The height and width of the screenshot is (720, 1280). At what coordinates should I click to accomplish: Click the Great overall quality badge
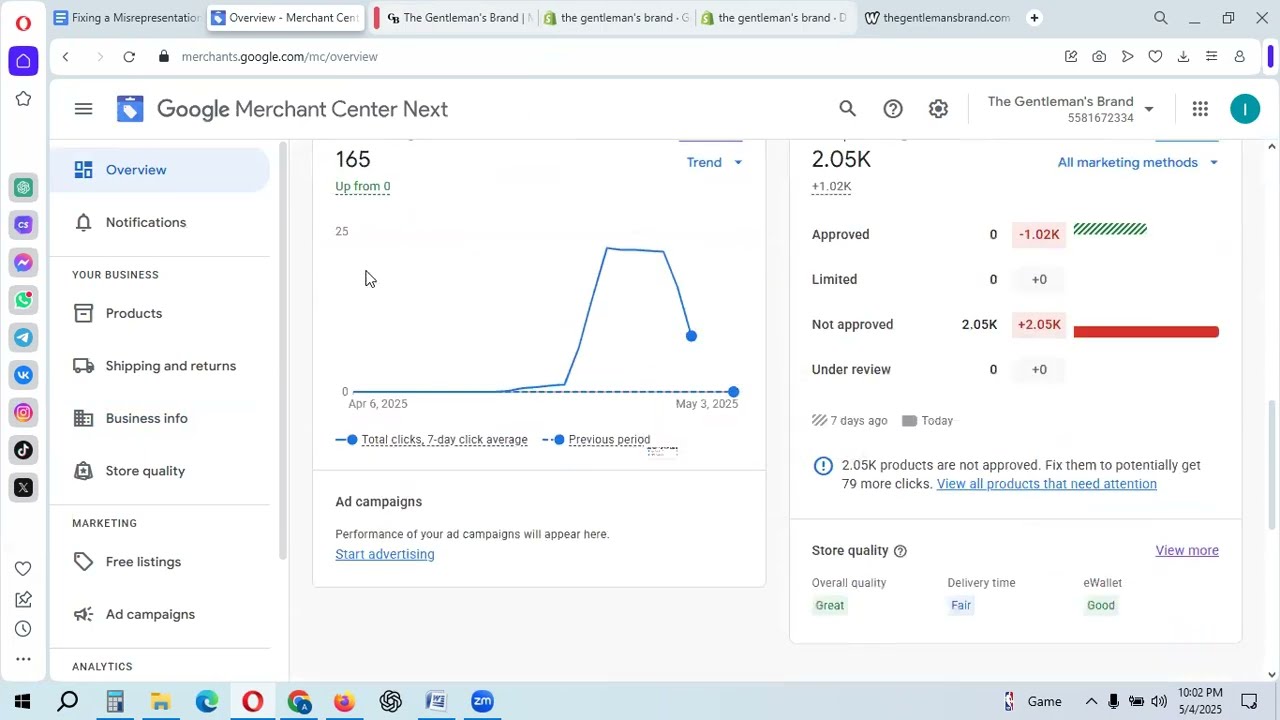coord(829,605)
